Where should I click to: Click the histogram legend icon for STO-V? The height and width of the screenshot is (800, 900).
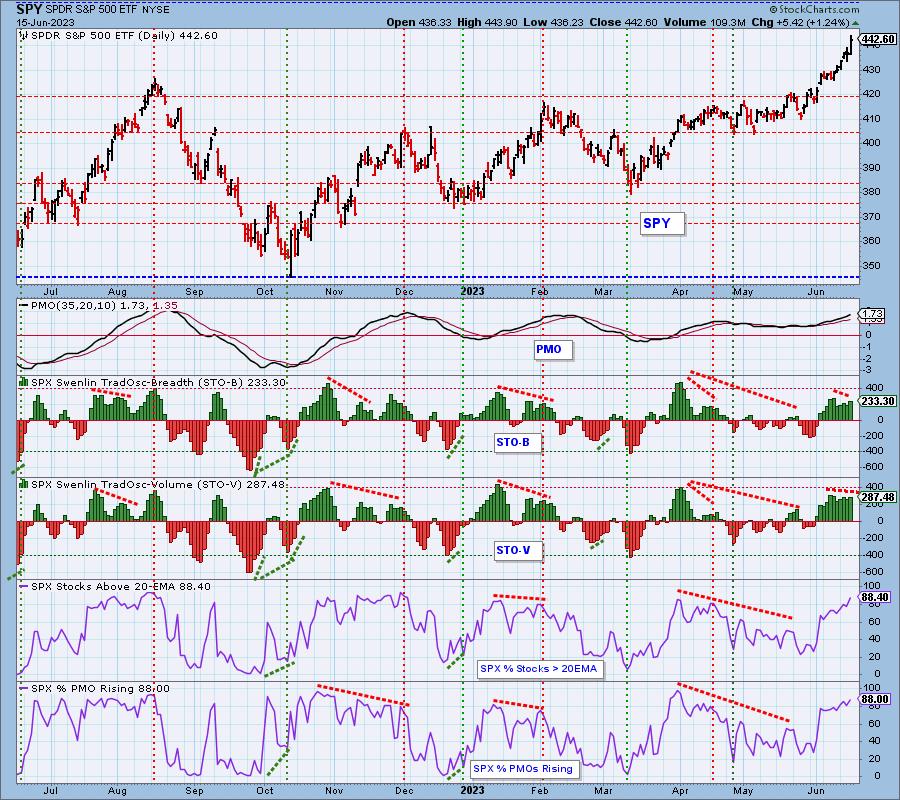24,484
